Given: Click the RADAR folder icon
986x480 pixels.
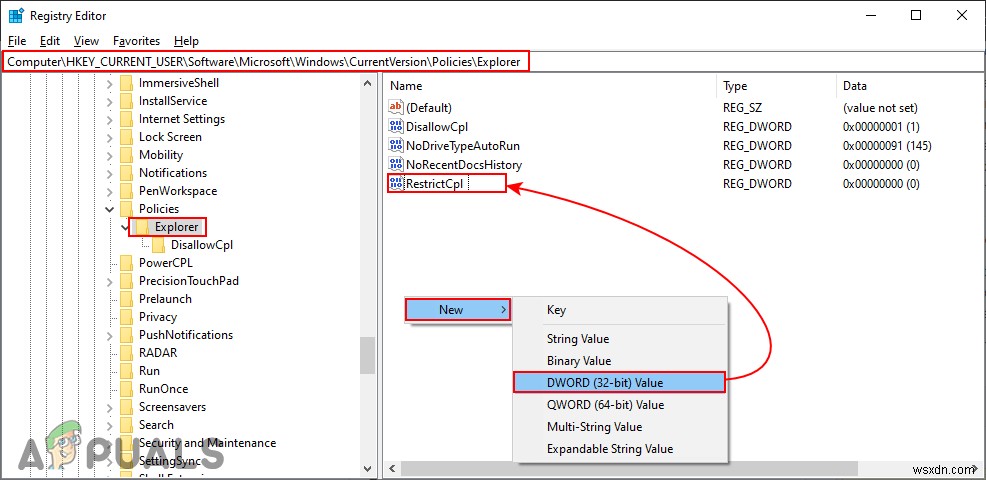Looking at the screenshot, I should [x=126, y=352].
